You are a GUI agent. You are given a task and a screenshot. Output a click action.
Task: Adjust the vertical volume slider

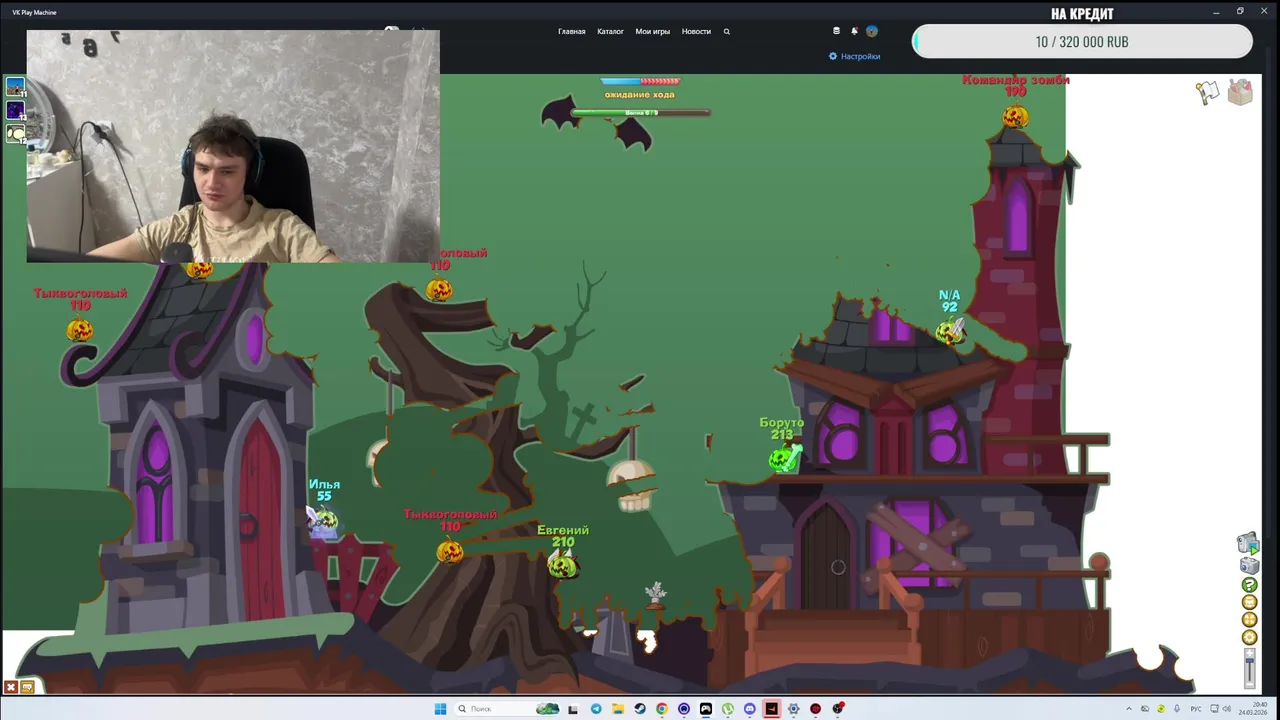(x=1249, y=667)
